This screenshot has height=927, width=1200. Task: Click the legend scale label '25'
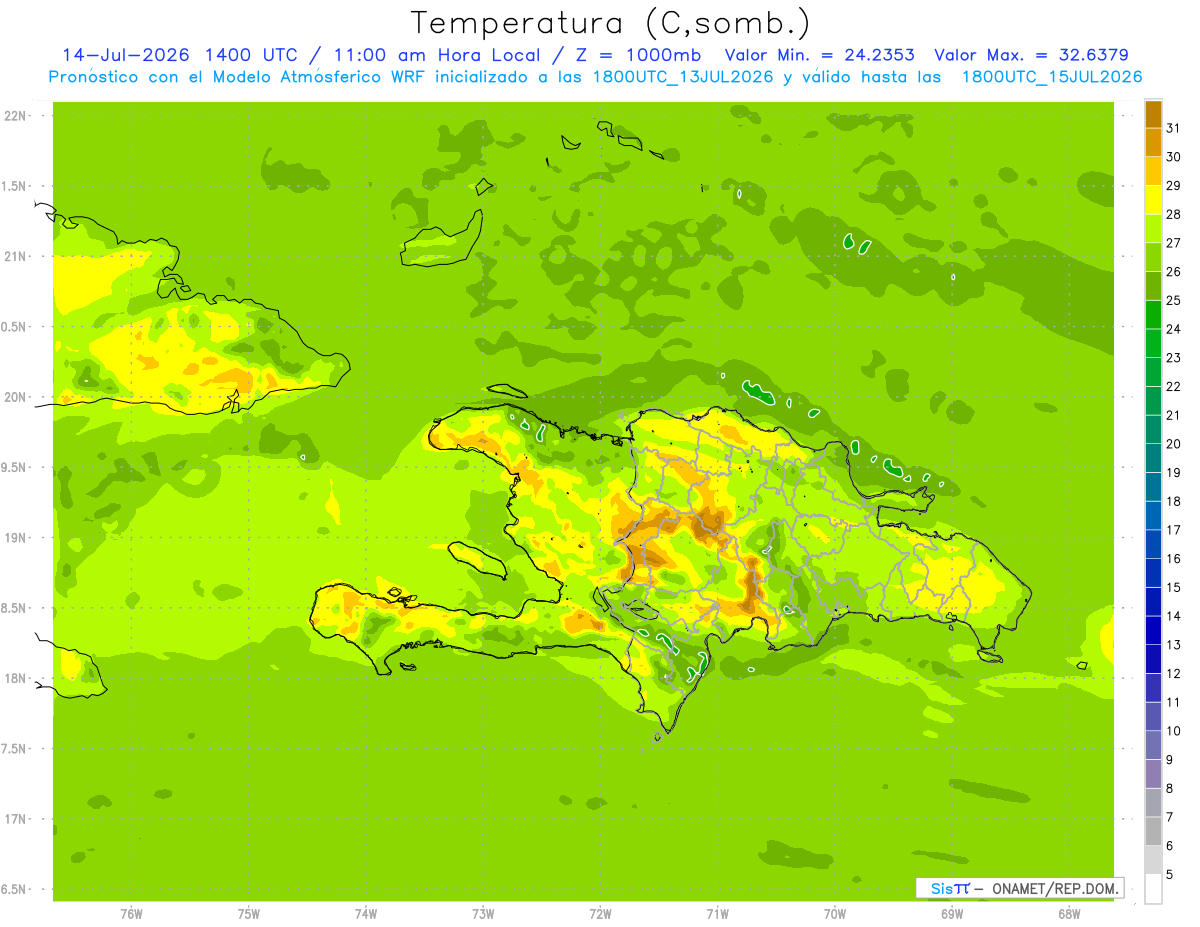(1173, 300)
